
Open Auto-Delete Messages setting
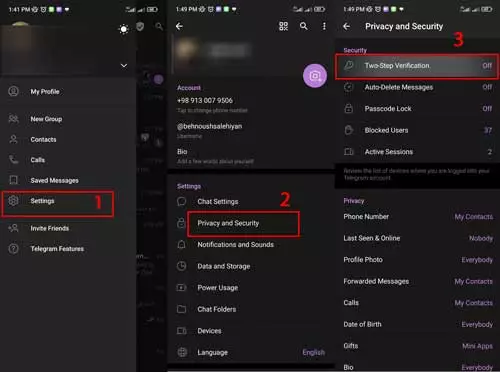pos(417,87)
